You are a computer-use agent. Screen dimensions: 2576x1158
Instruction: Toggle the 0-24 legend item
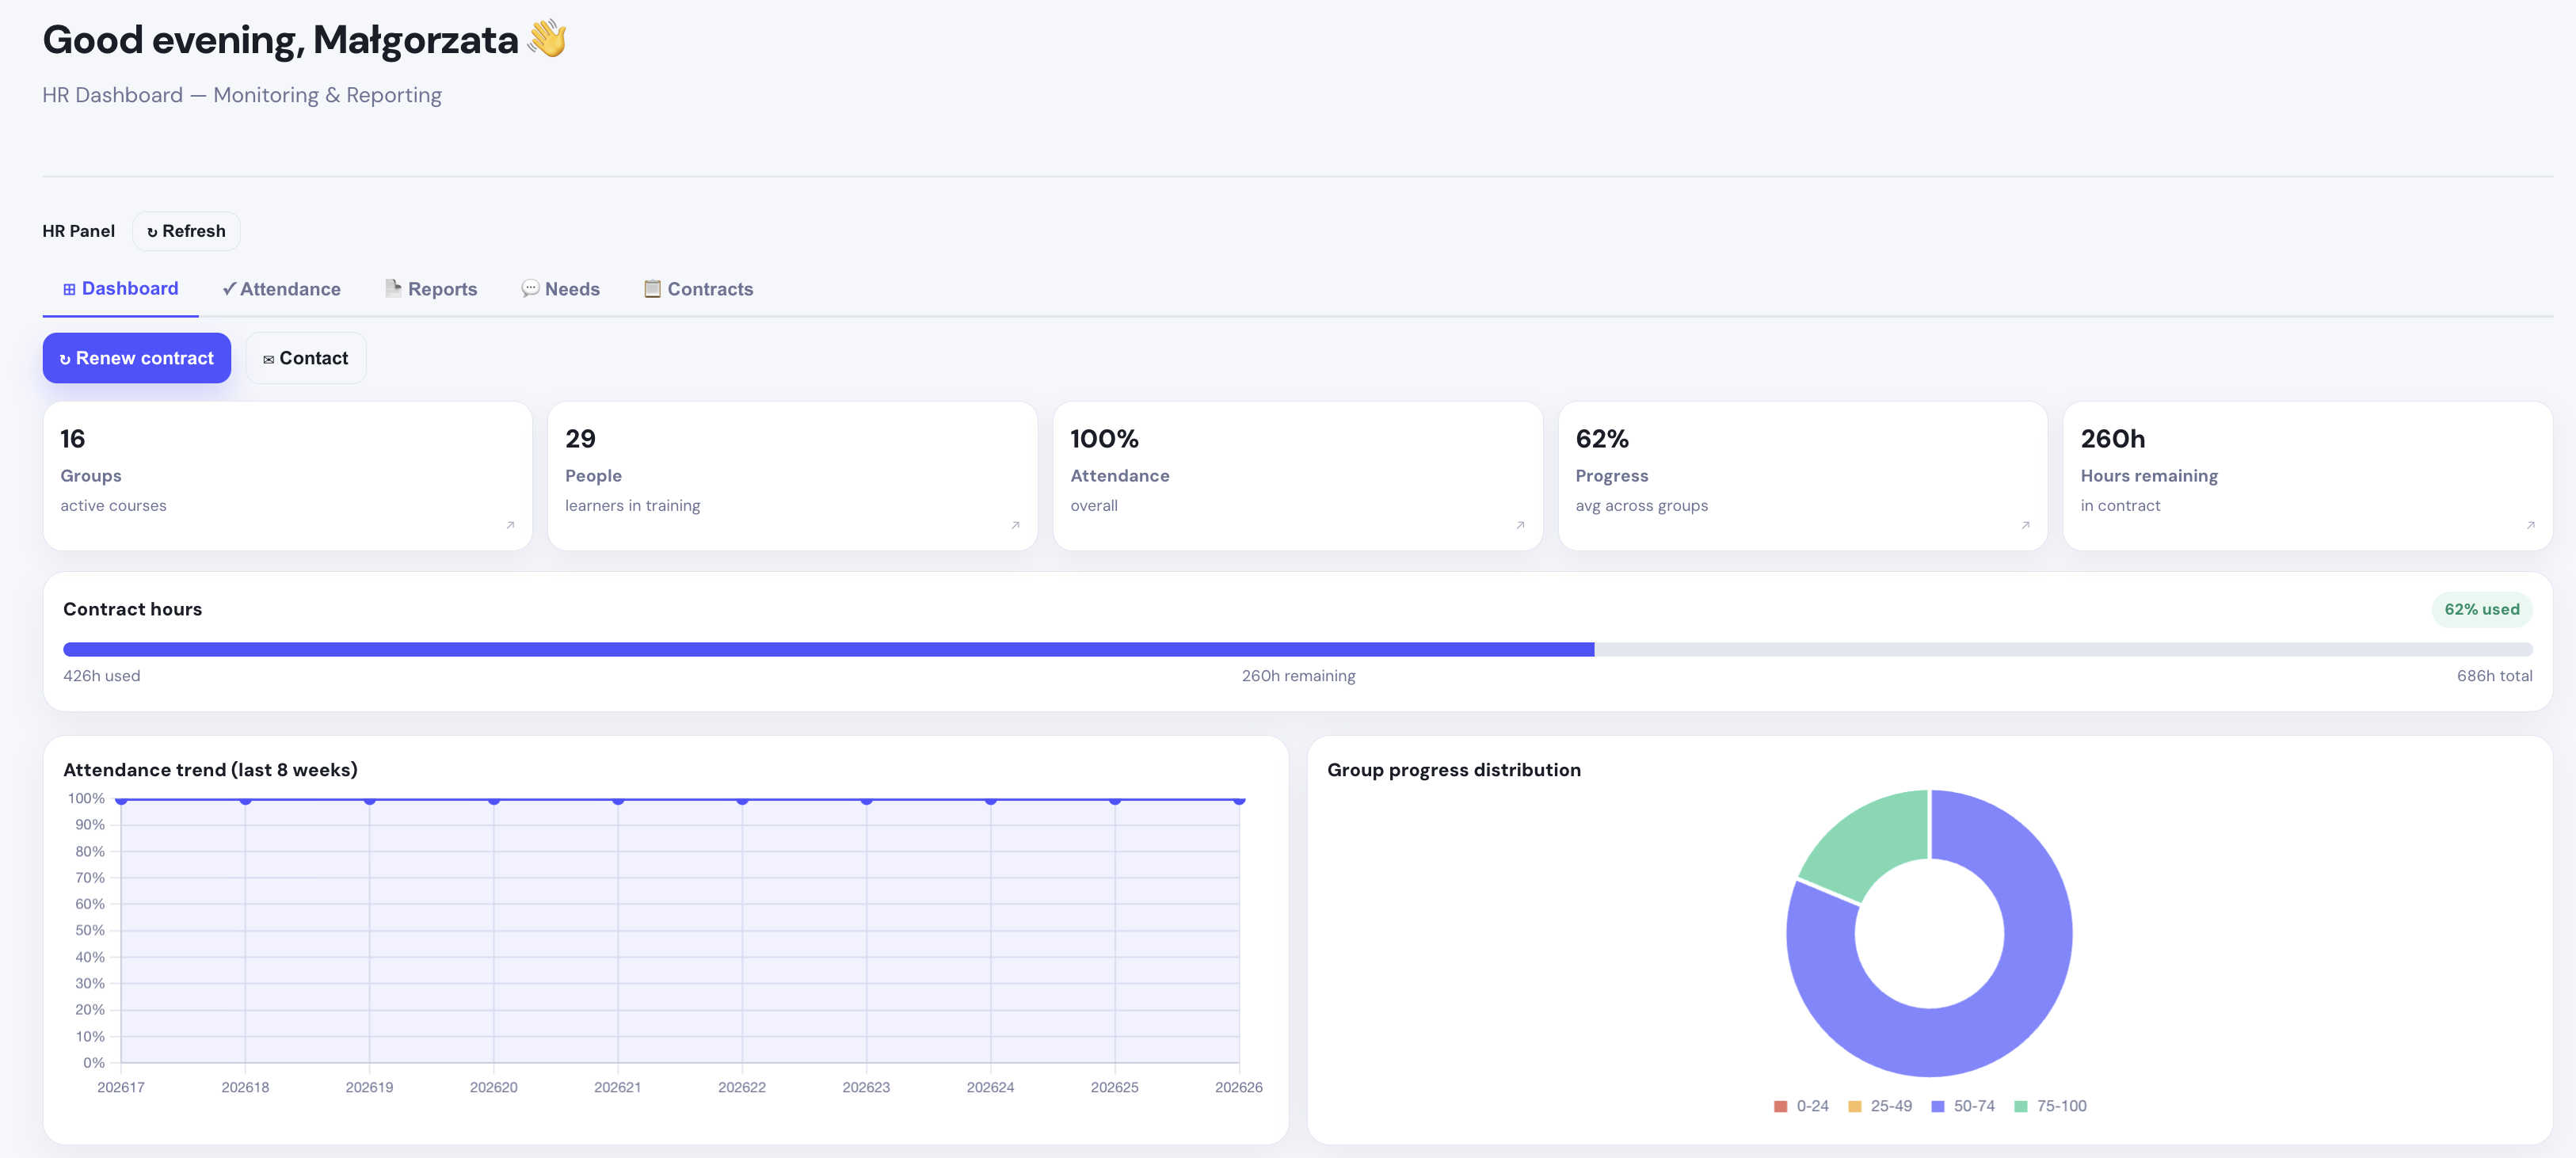[1801, 1106]
